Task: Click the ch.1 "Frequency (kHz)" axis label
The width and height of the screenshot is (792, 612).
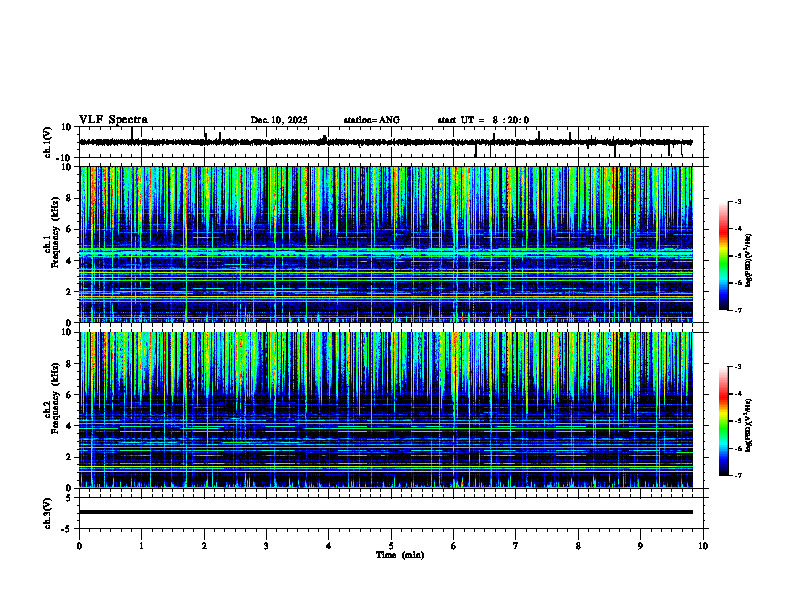Action: click(x=55, y=232)
